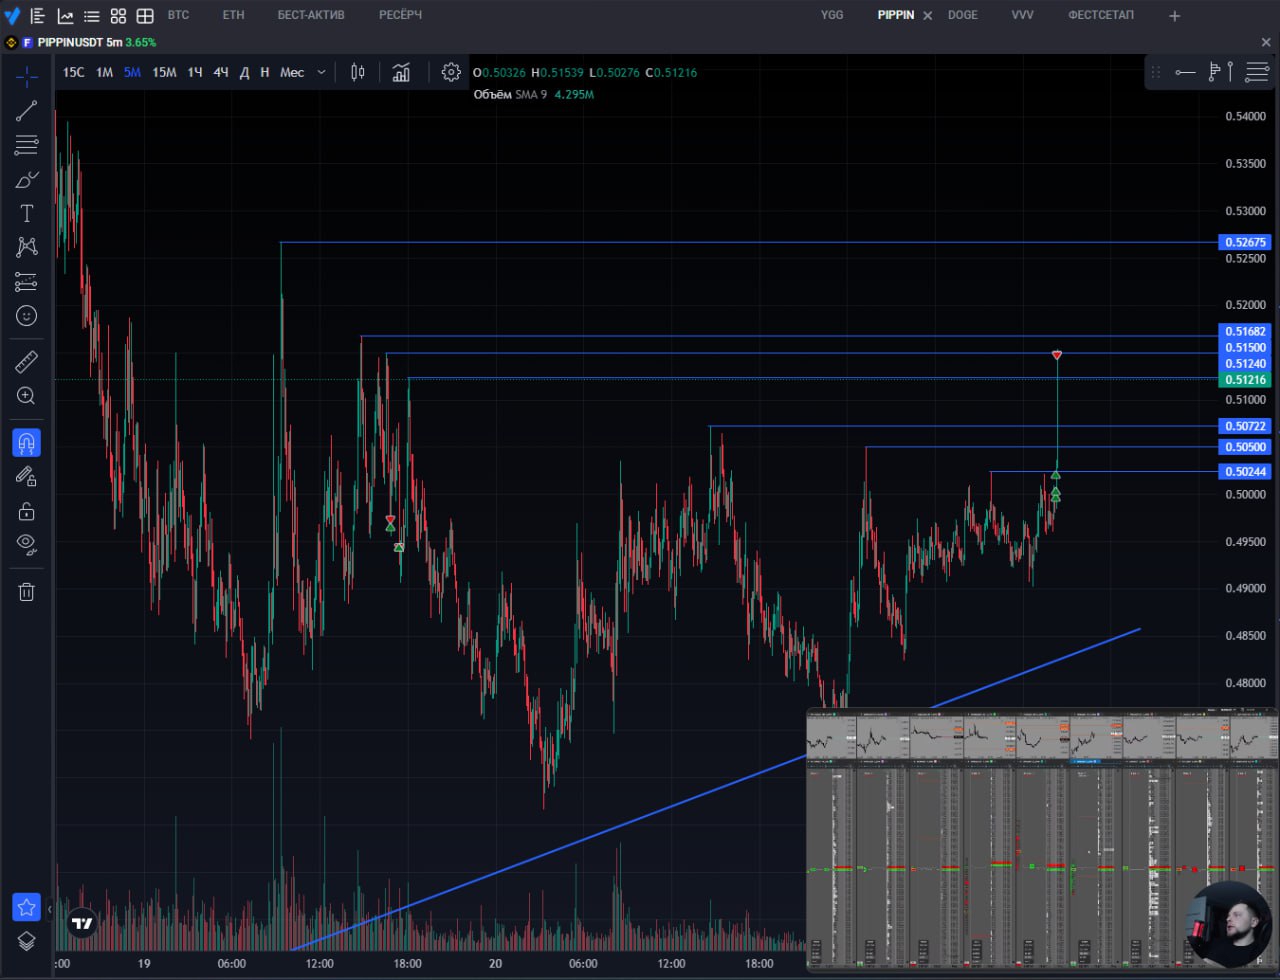Toggle lock all drawings
The height and width of the screenshot is (980, 1280).
27,511
